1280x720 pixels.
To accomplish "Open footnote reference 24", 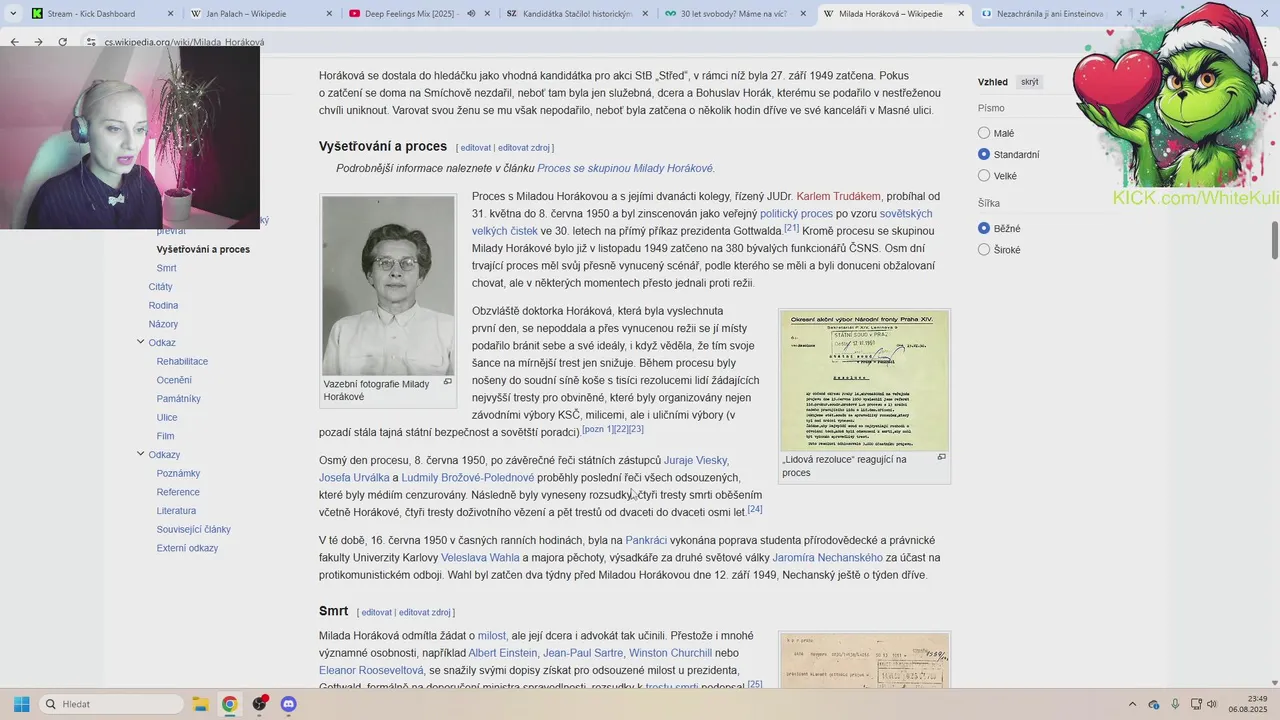I will [x=755, y=509].
